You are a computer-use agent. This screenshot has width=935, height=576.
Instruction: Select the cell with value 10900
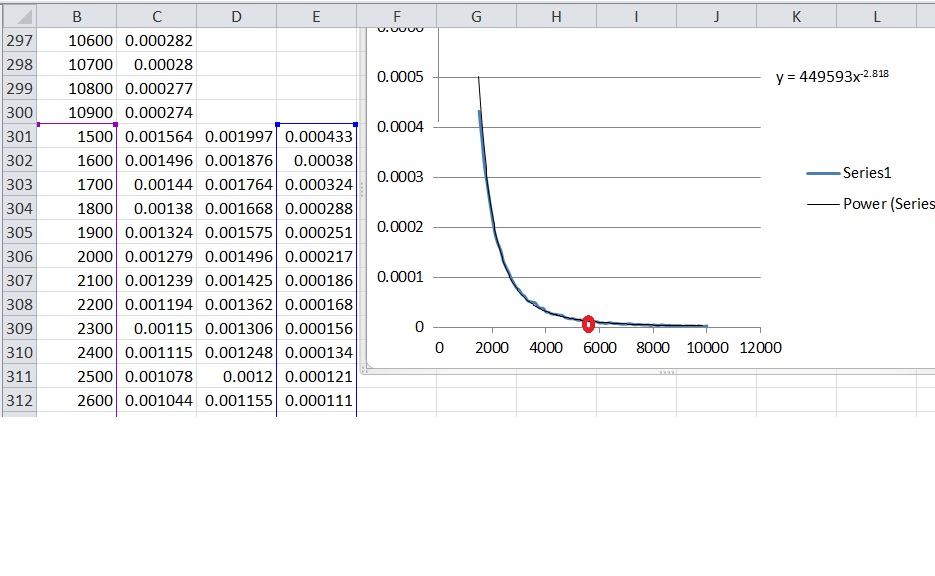[77, 112]
